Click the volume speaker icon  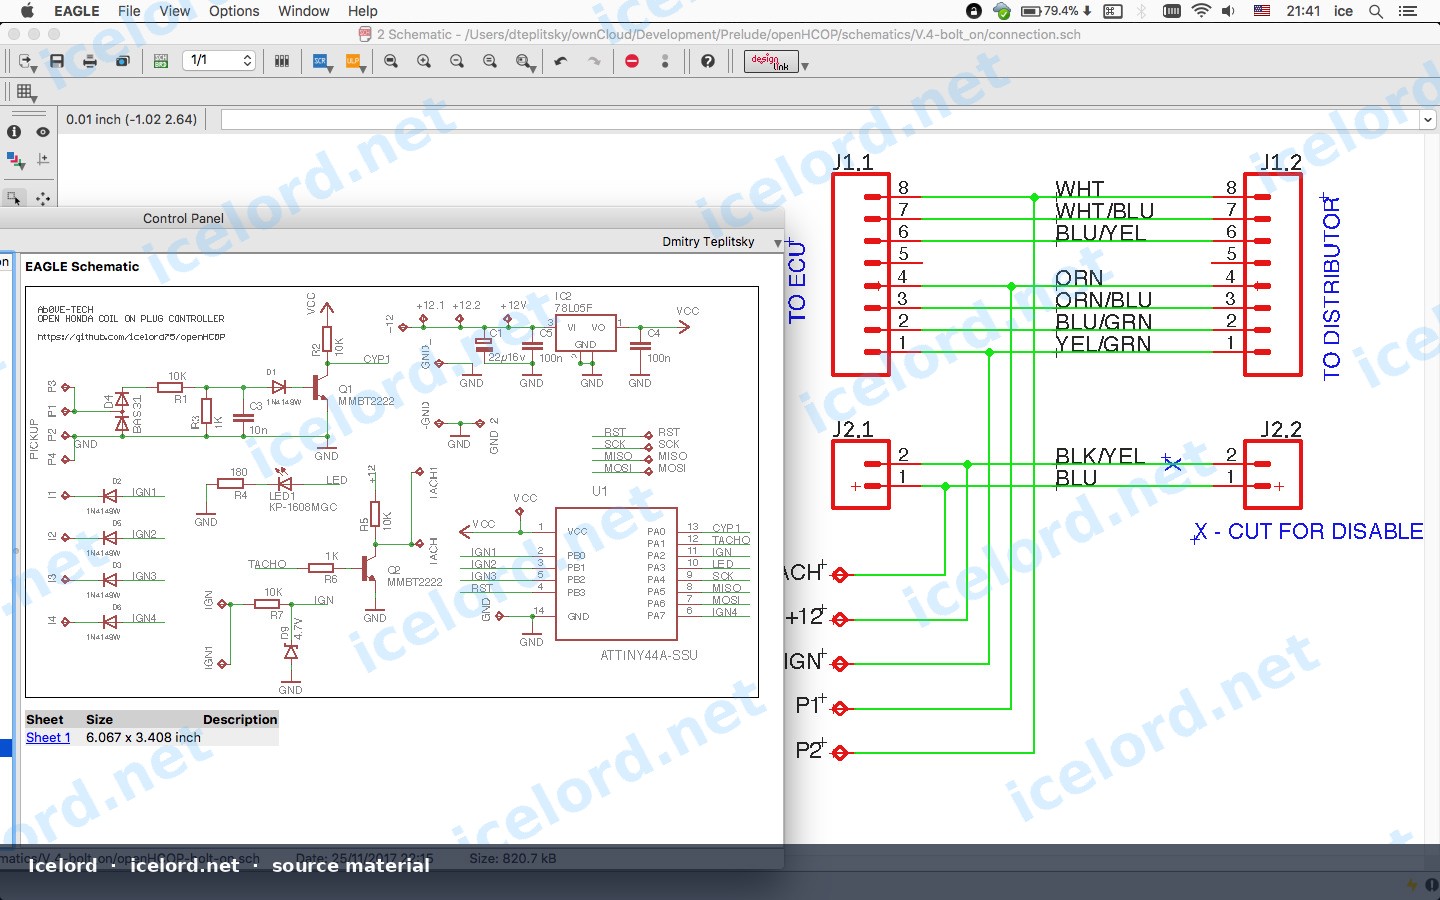coord(1229,11)
